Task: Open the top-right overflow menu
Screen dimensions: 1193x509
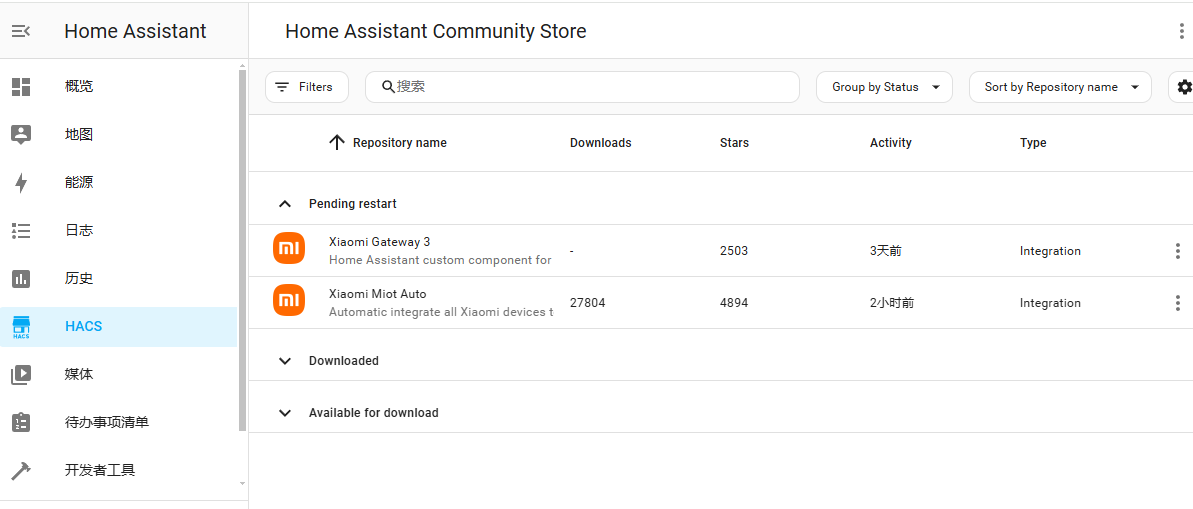Action: coord(1181,31)
